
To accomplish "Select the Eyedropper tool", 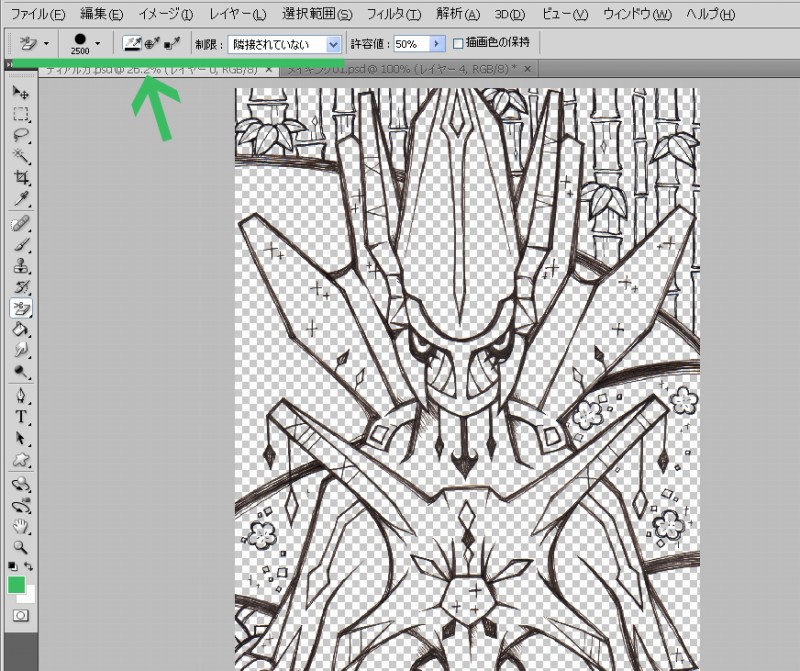I will tap(20, 198).
